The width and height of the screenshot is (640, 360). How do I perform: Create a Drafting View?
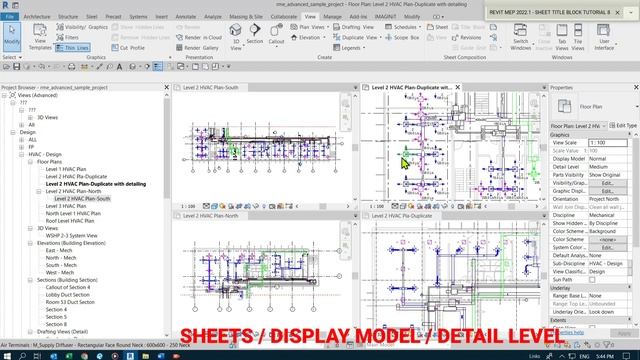[353, 27]
